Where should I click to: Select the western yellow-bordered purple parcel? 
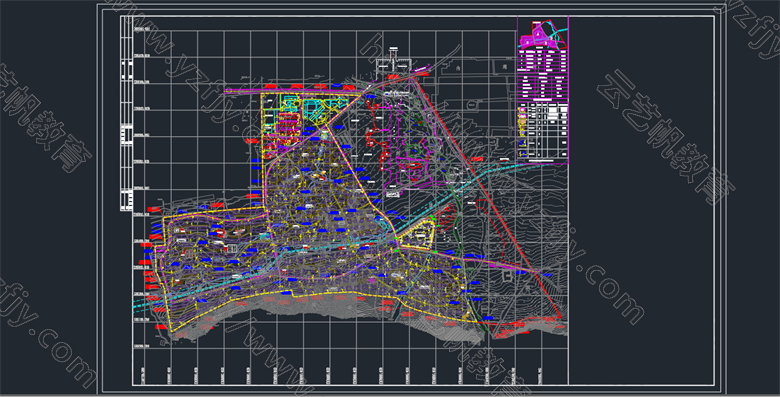coord(214,269)
